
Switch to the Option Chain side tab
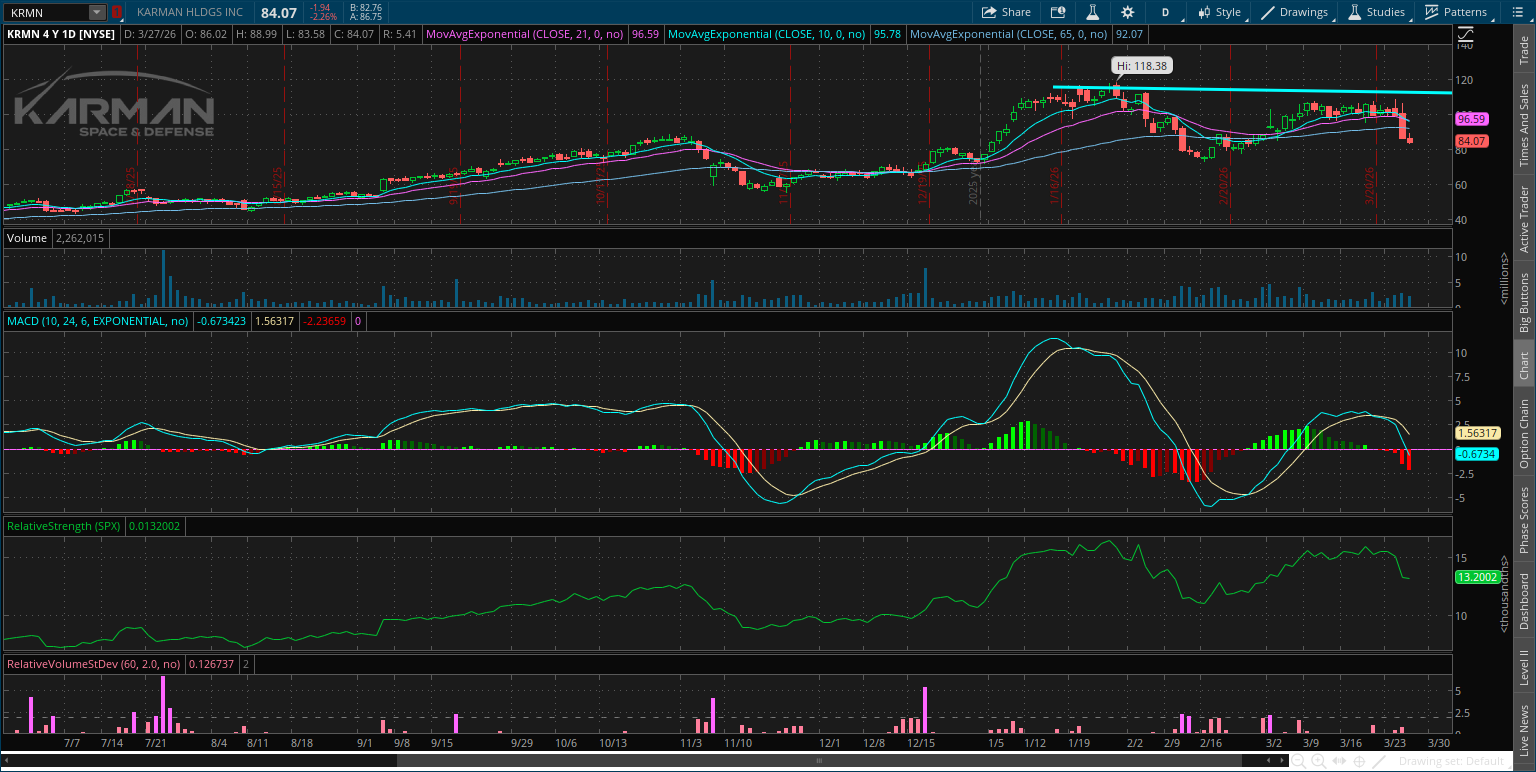point(1524,434)
